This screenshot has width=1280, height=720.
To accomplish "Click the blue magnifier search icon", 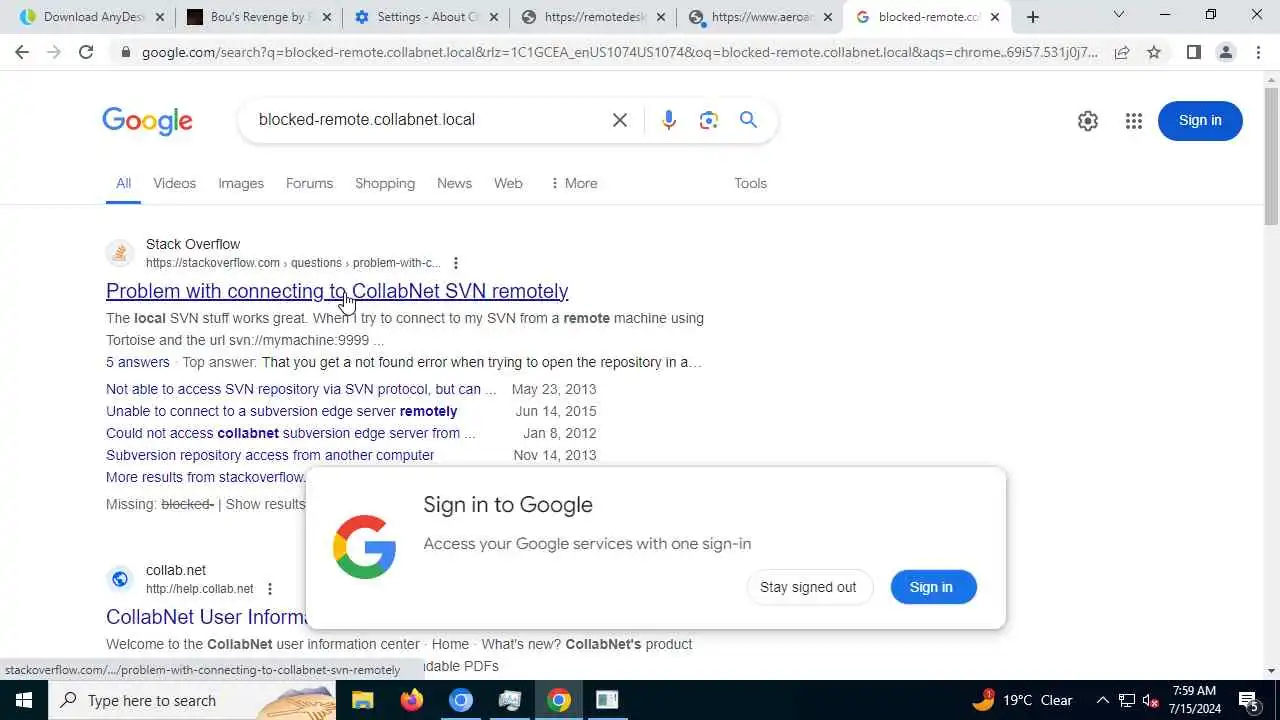I will 748,120.
